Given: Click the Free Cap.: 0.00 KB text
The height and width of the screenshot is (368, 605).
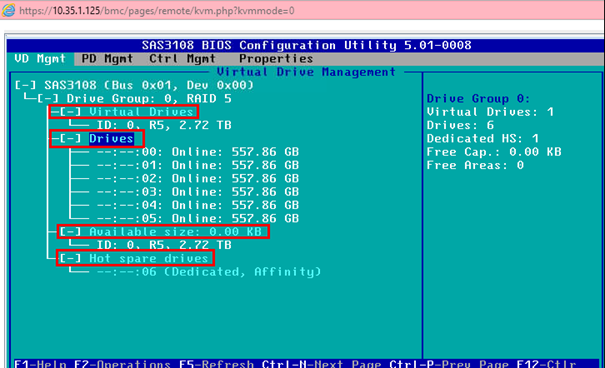Looking at the screenshot, I should (494, 152).
